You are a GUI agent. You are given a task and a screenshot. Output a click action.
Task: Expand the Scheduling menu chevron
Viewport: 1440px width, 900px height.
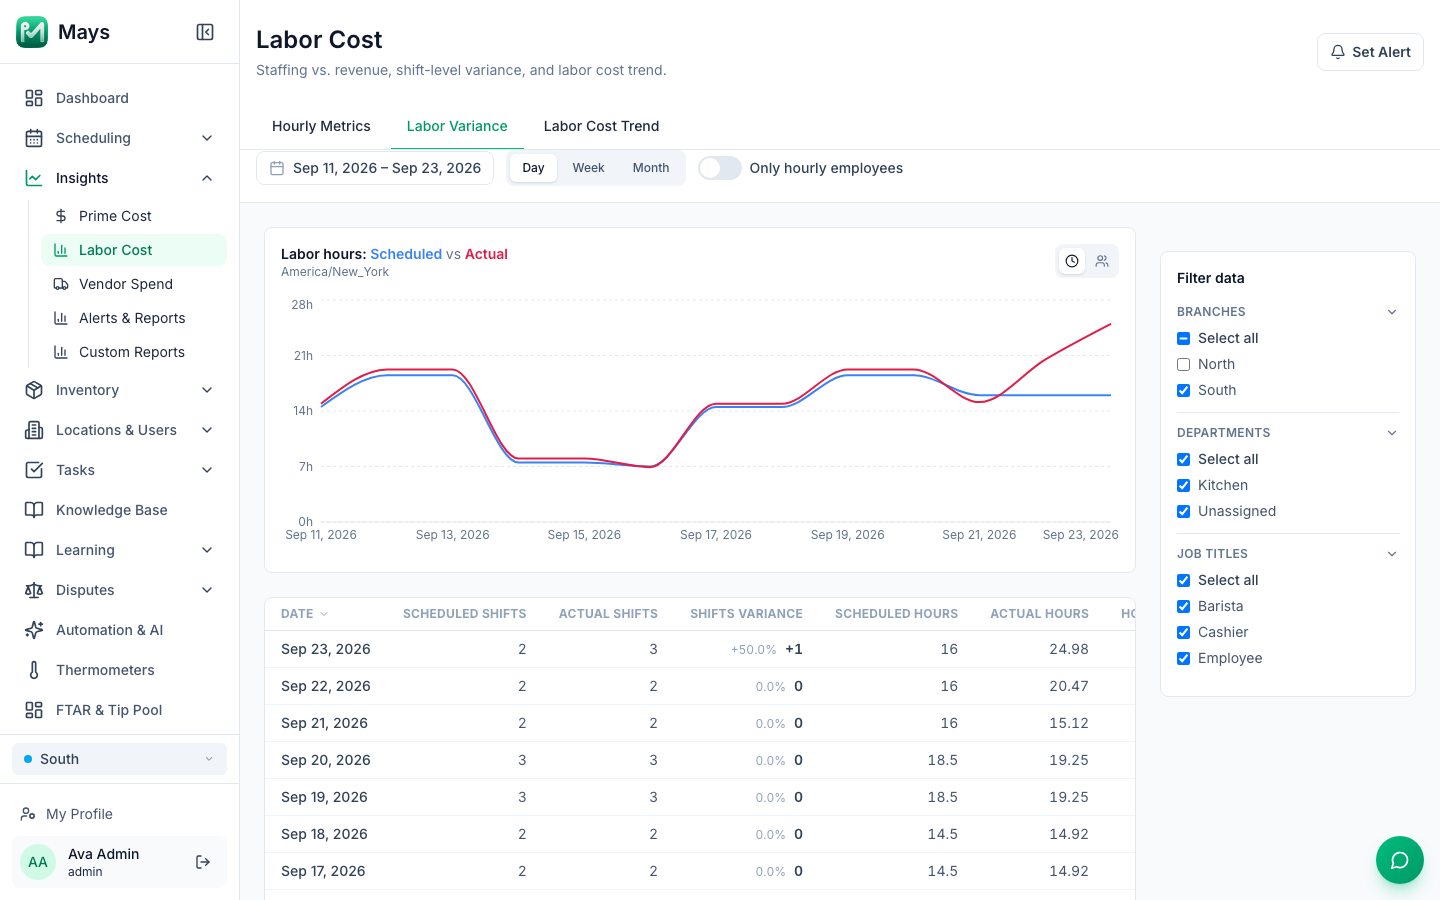pyautogui.click(x=207, y=138)
